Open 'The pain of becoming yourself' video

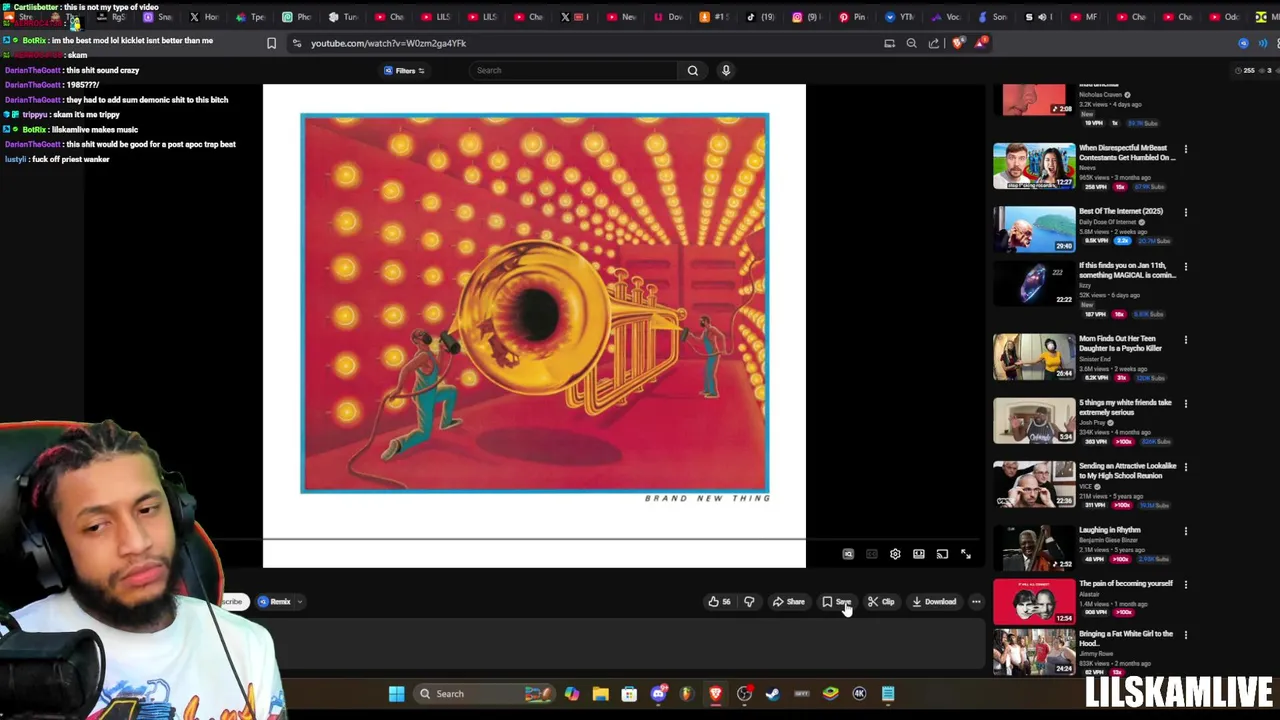pyautogui.click(x=1126, y=583)
